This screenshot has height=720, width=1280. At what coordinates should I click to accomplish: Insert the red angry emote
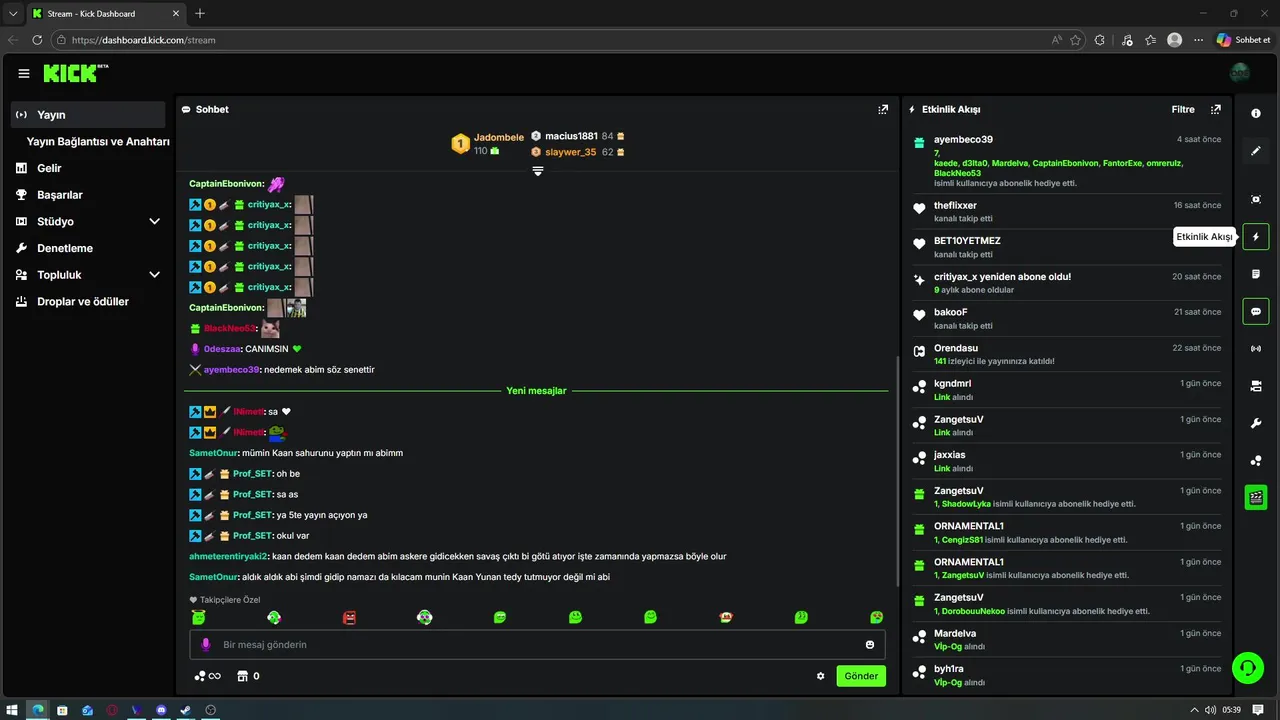click(349, 618)
